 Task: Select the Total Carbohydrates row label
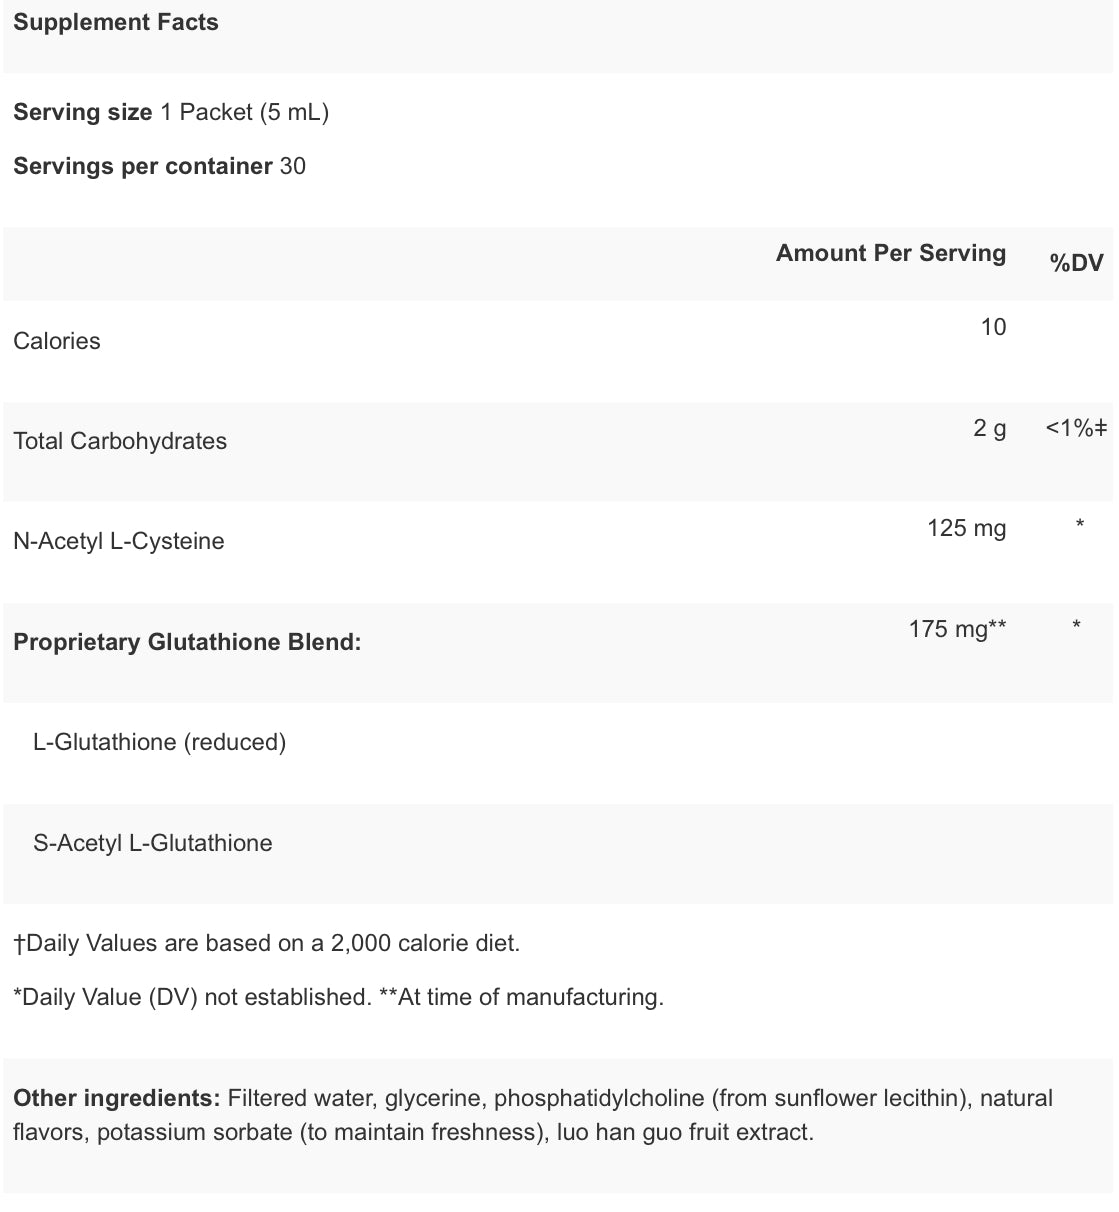click(120, 441)
